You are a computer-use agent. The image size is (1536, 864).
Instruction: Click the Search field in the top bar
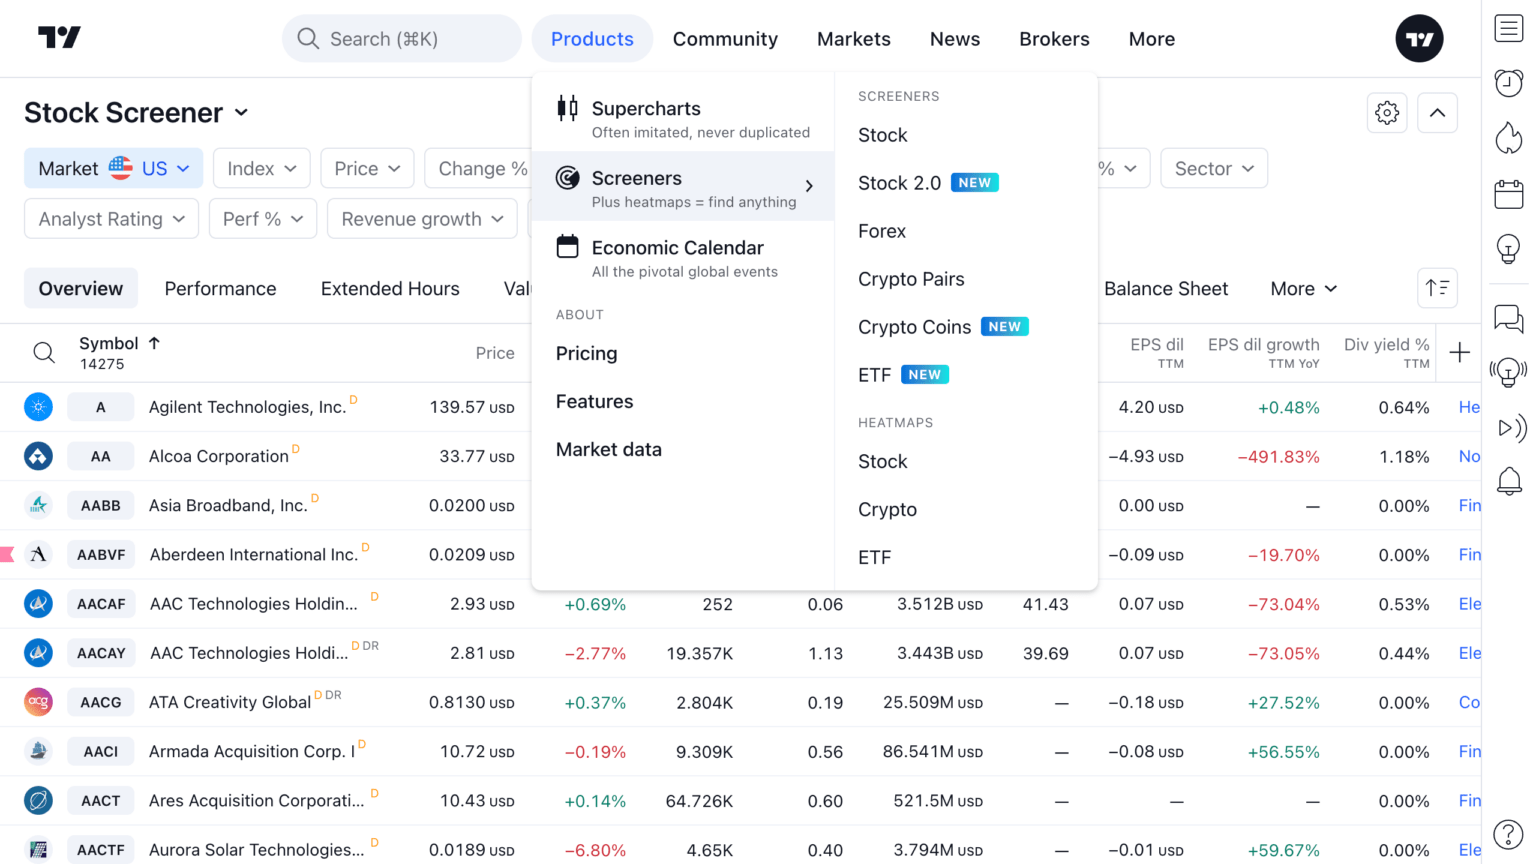point(400,38)
